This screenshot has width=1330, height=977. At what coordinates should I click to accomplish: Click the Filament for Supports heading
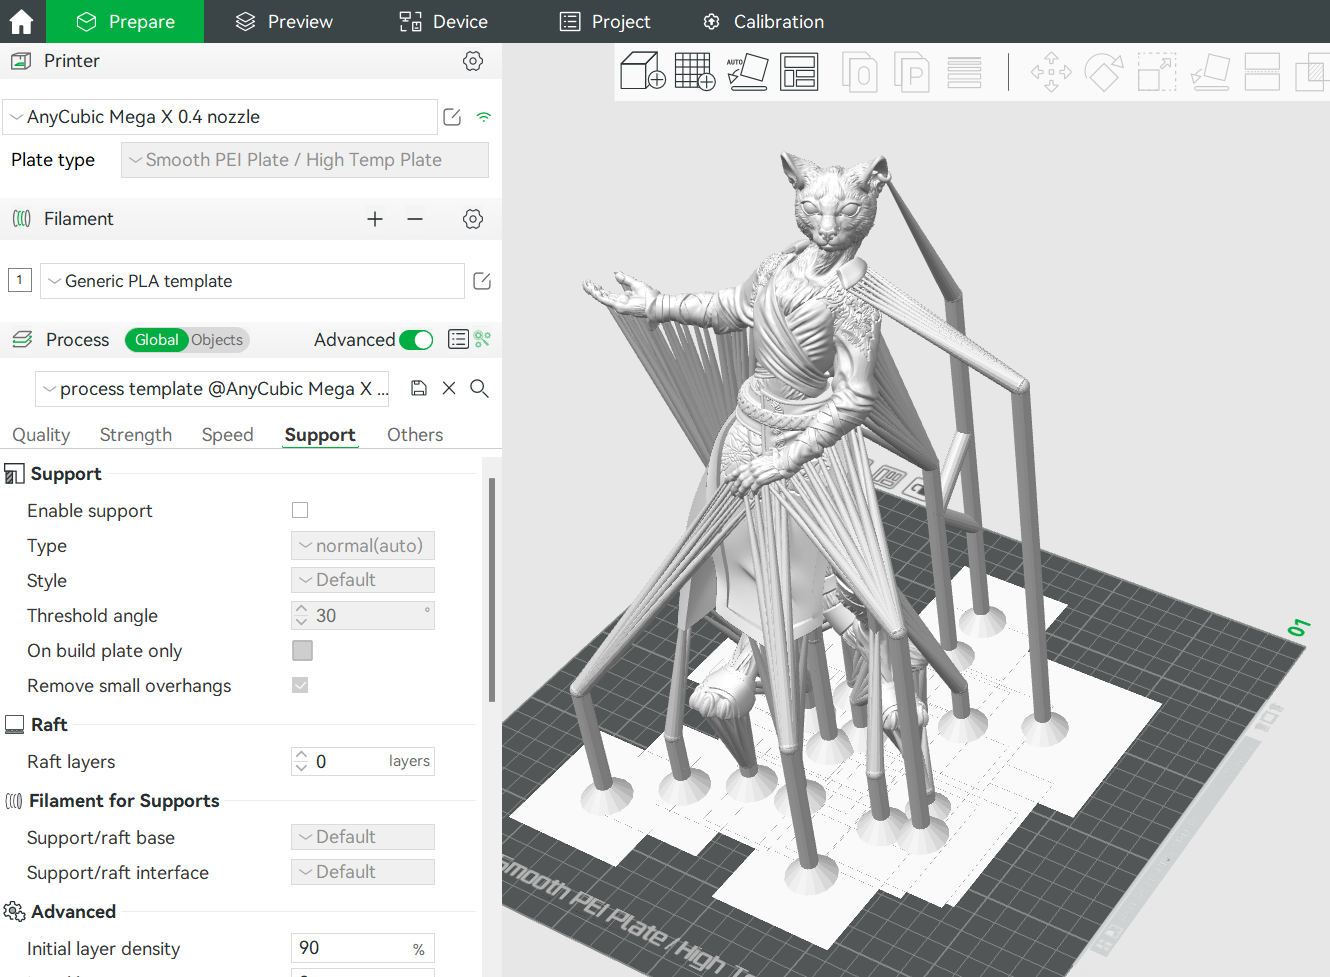point(124,801)
